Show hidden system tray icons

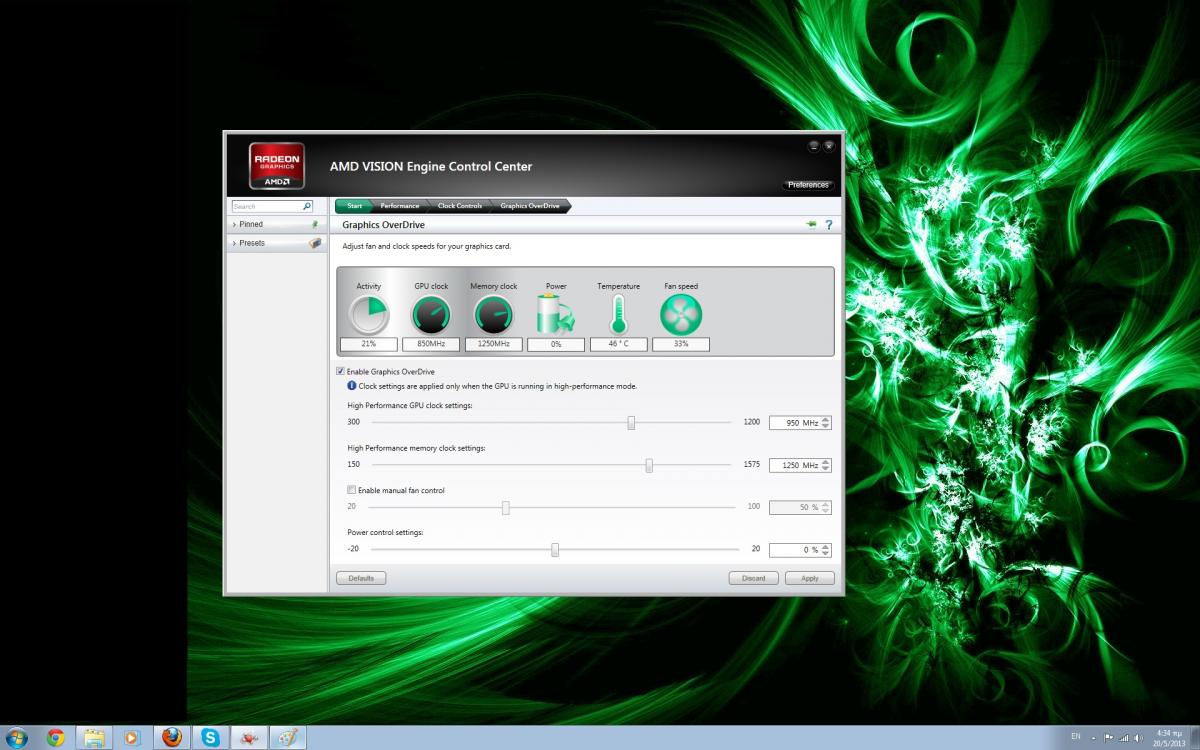[1093, 737]
